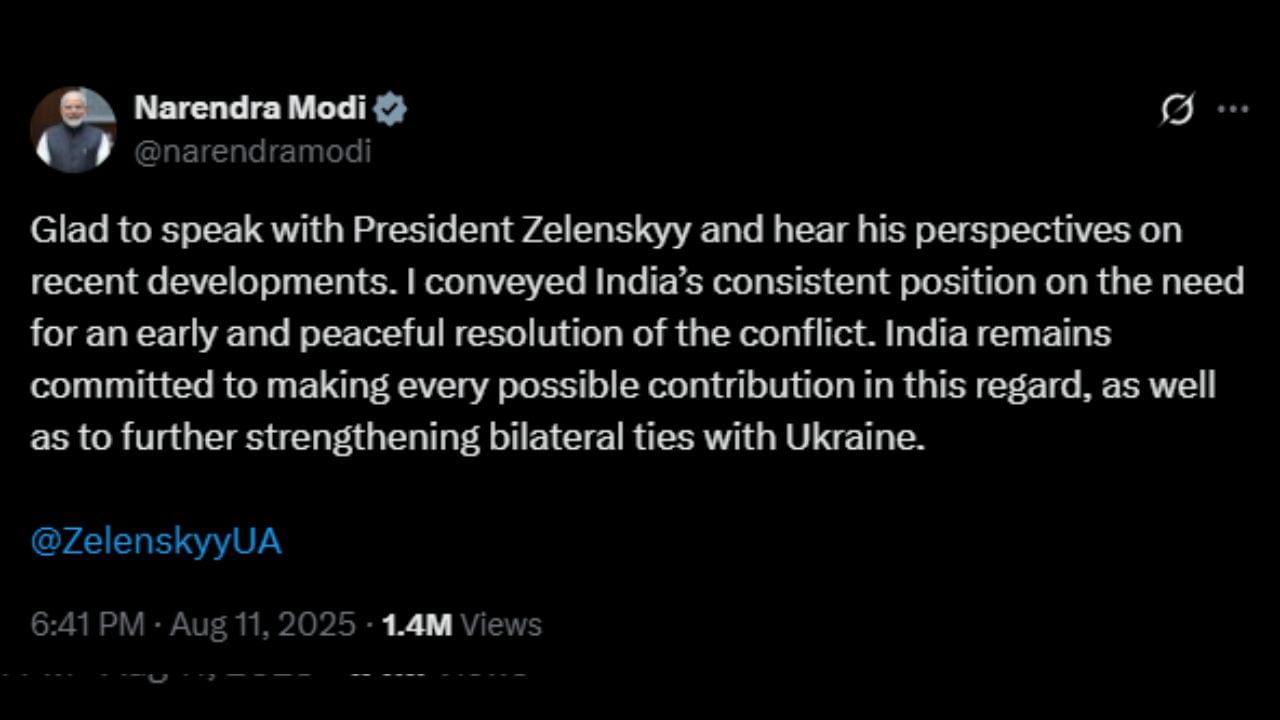Click the blue verified badge

391,108
